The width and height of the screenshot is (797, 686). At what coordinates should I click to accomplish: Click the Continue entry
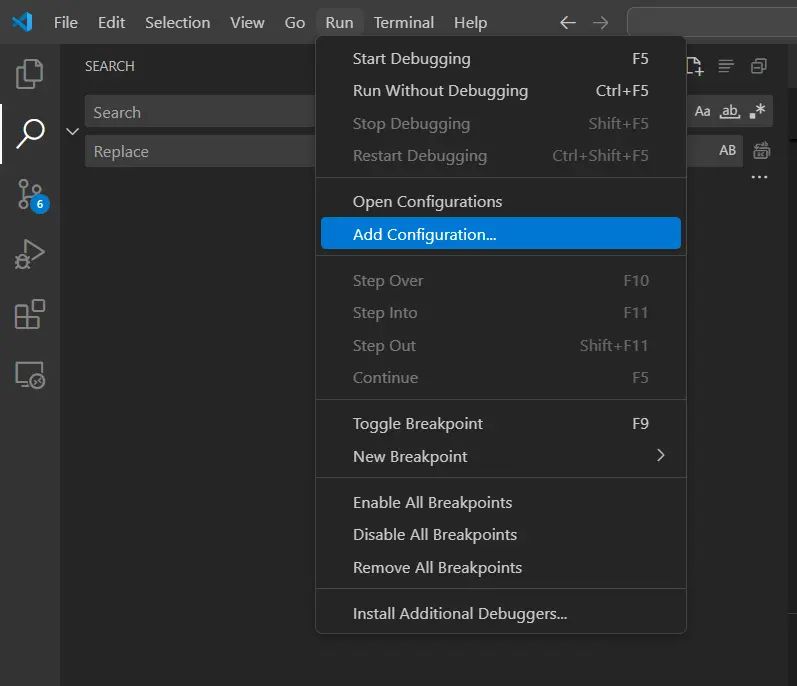click(x=501, y=378)
